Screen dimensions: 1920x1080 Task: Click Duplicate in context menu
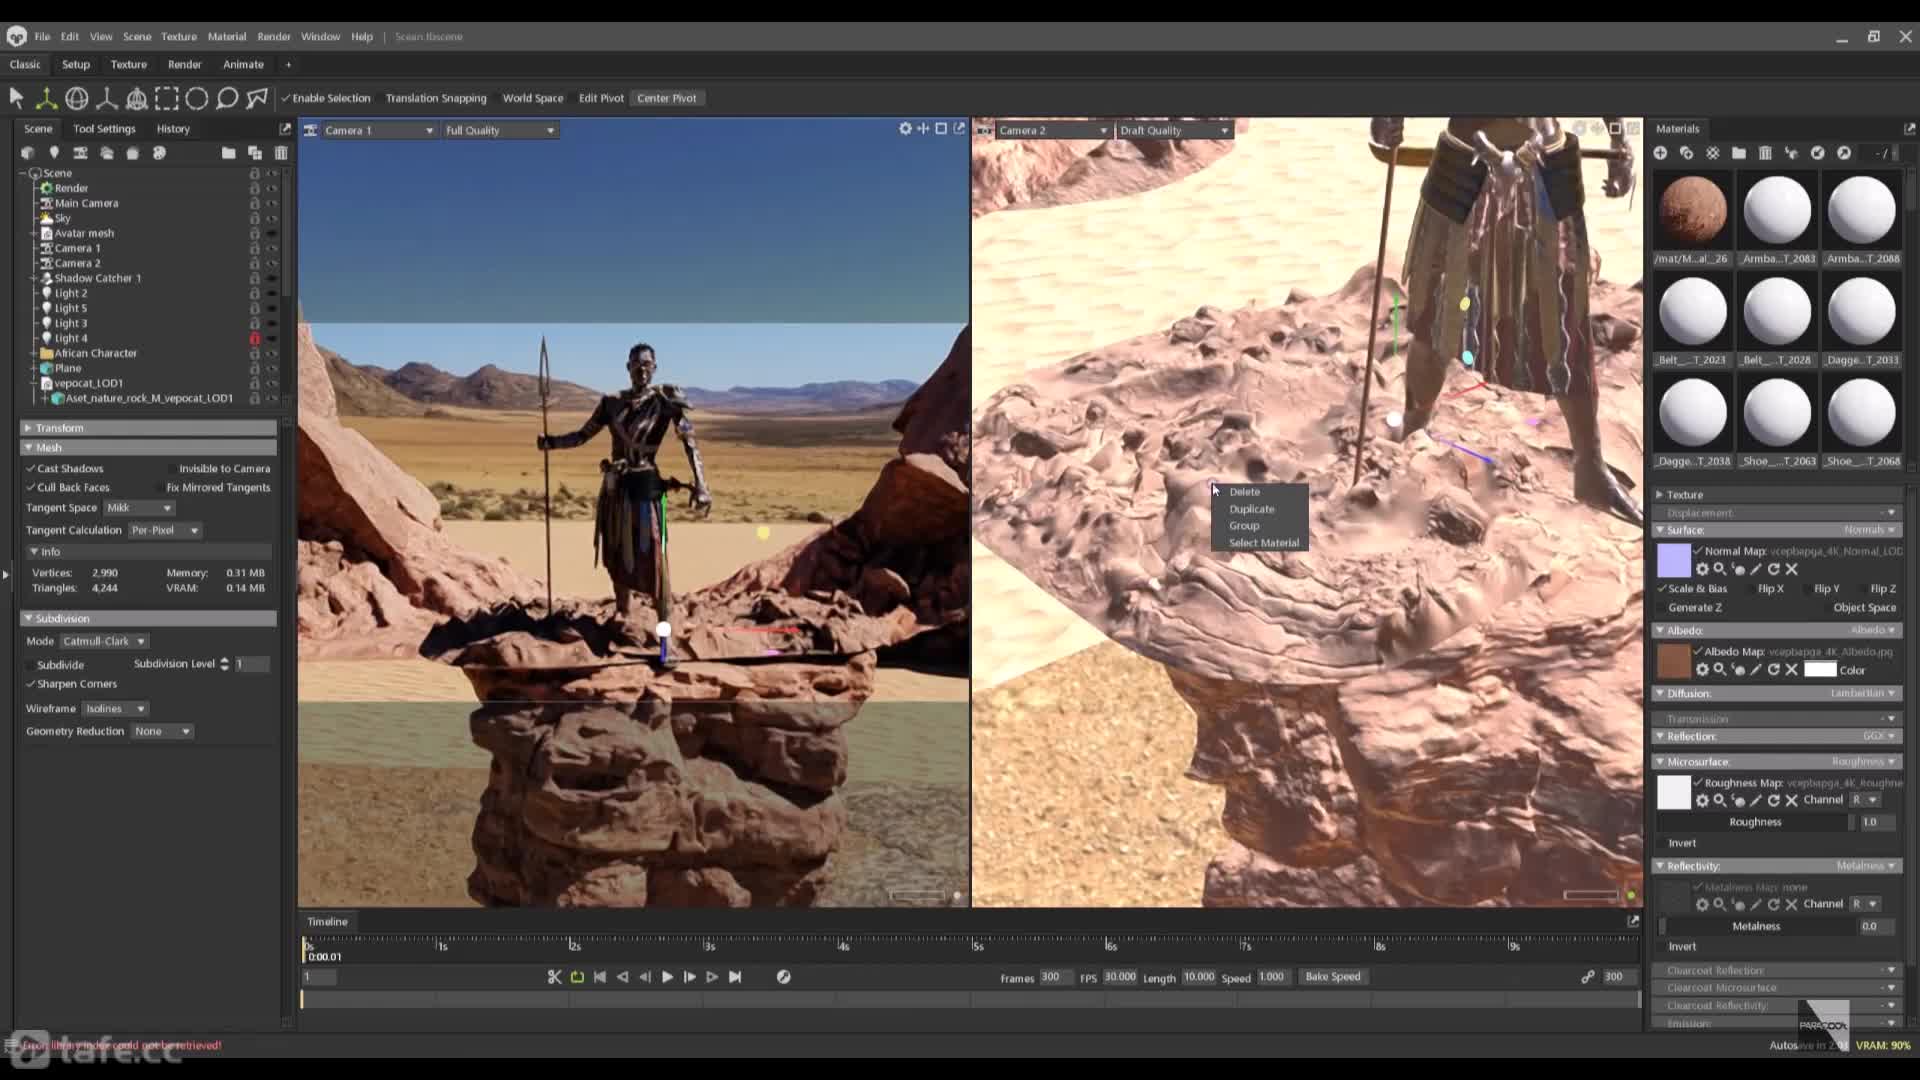(x=1251, y=509)
